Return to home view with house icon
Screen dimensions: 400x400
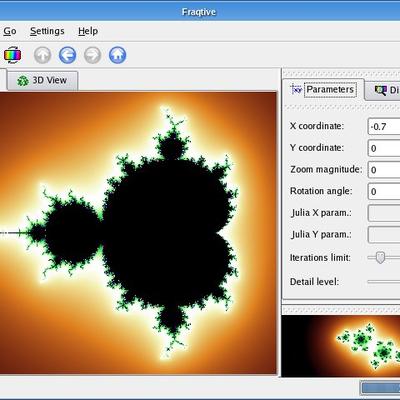117,55
